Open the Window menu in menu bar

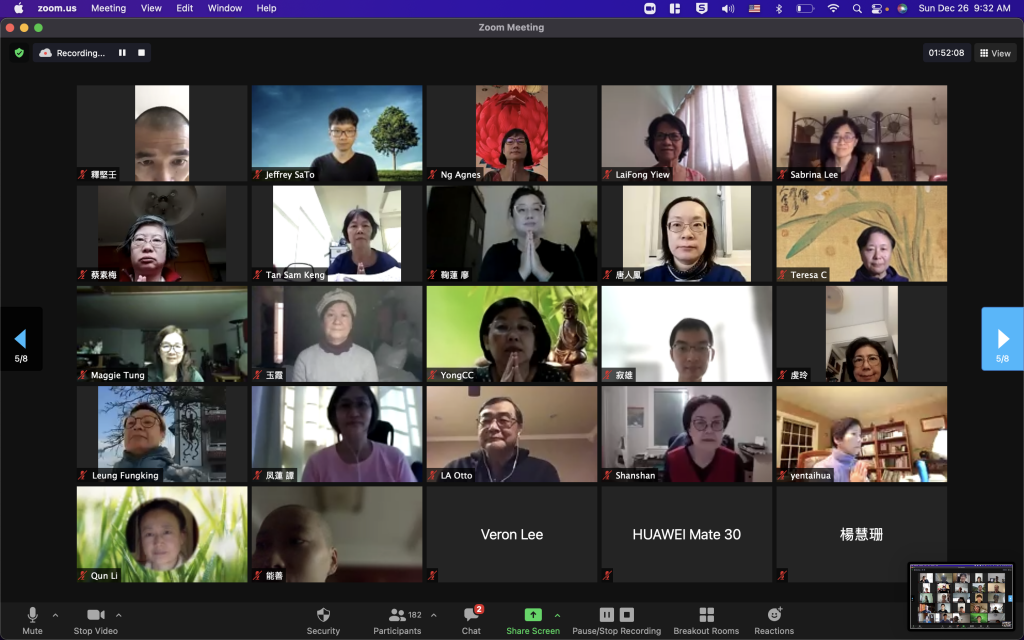224,8
